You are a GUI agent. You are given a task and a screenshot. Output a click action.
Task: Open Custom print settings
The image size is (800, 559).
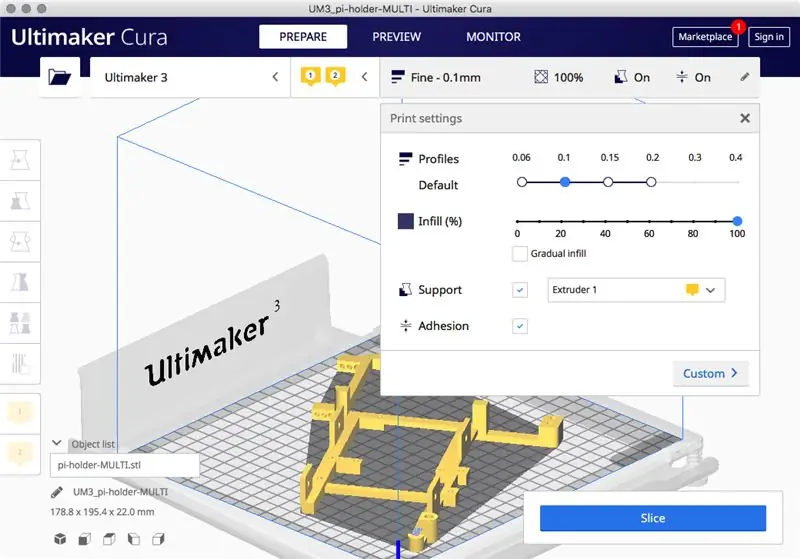click(711, 373)
